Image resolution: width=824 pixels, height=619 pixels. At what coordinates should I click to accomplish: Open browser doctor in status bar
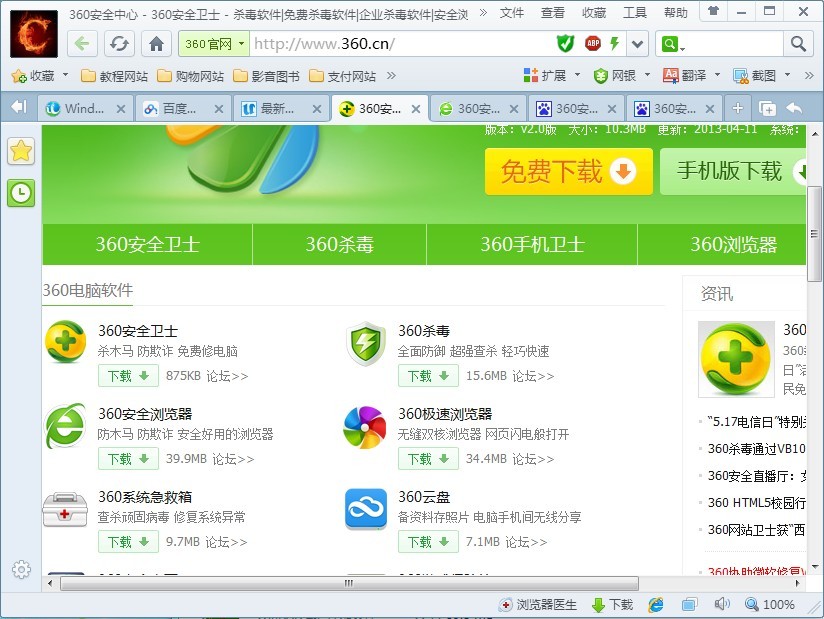pos(538,604)
